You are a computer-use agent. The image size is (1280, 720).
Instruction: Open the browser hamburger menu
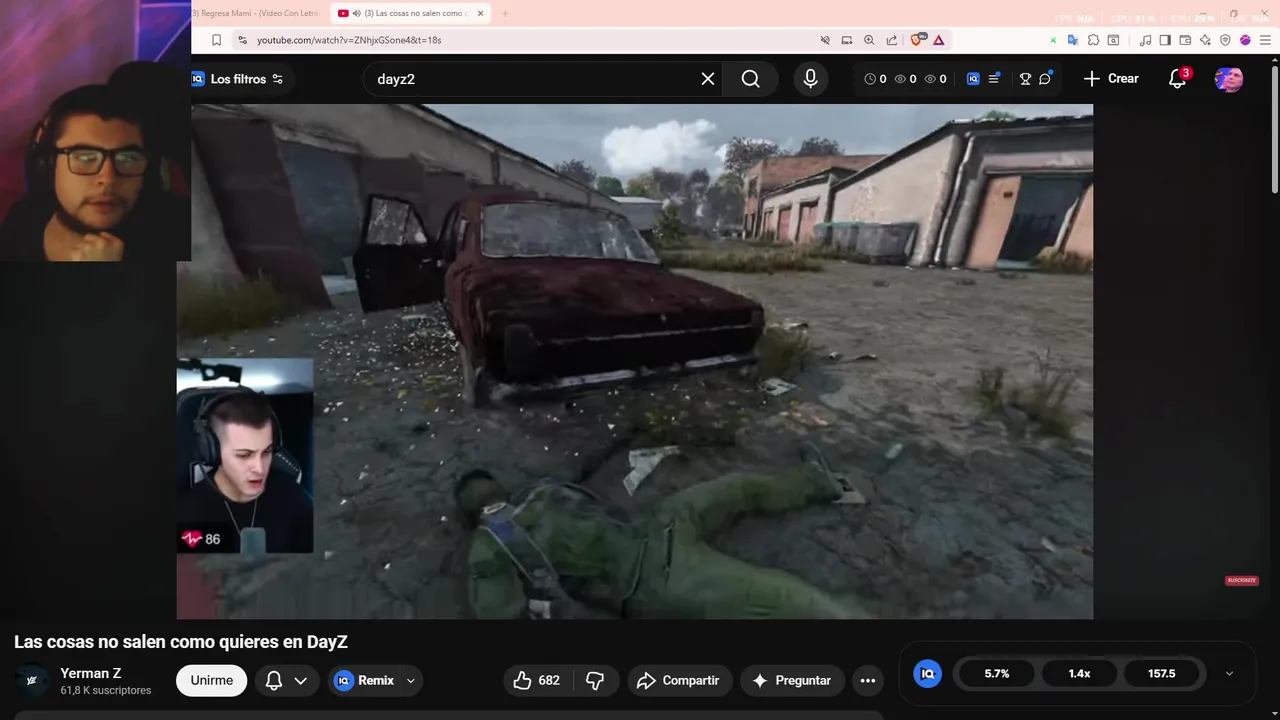[x=1265, y=40]
